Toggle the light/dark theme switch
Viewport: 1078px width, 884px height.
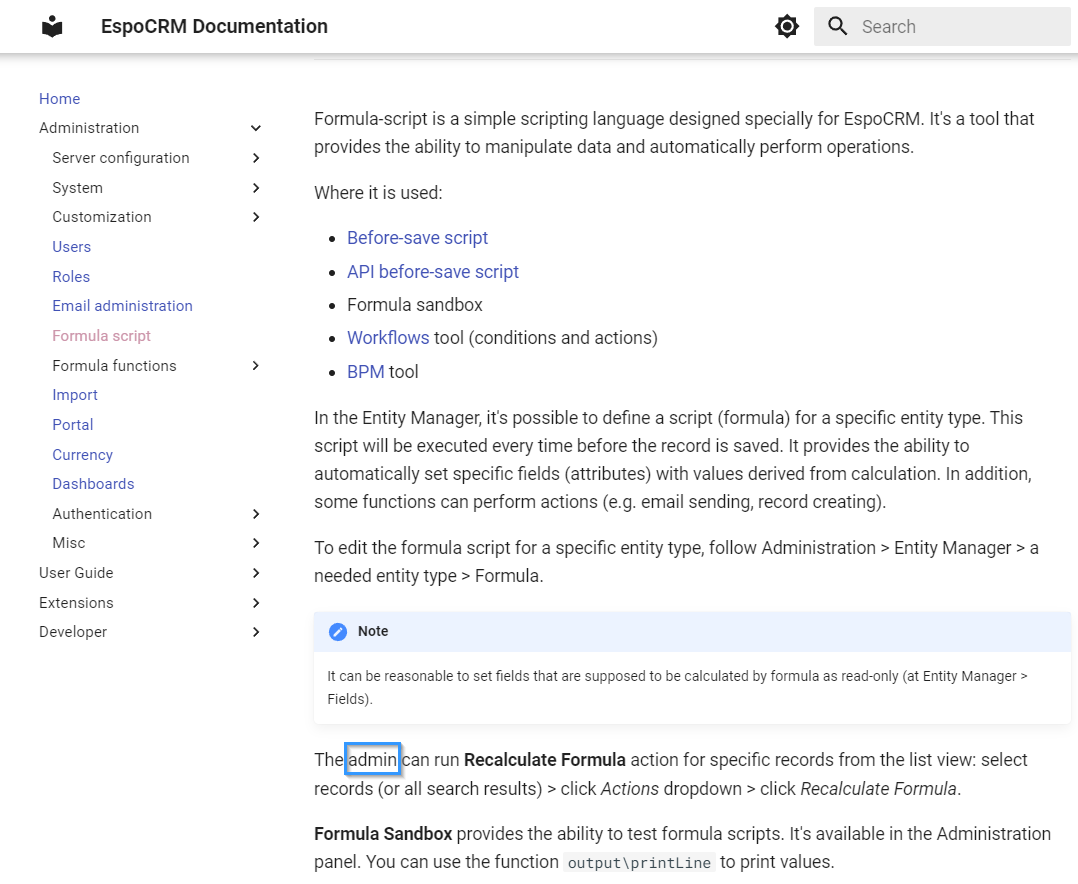click(787, 27)
